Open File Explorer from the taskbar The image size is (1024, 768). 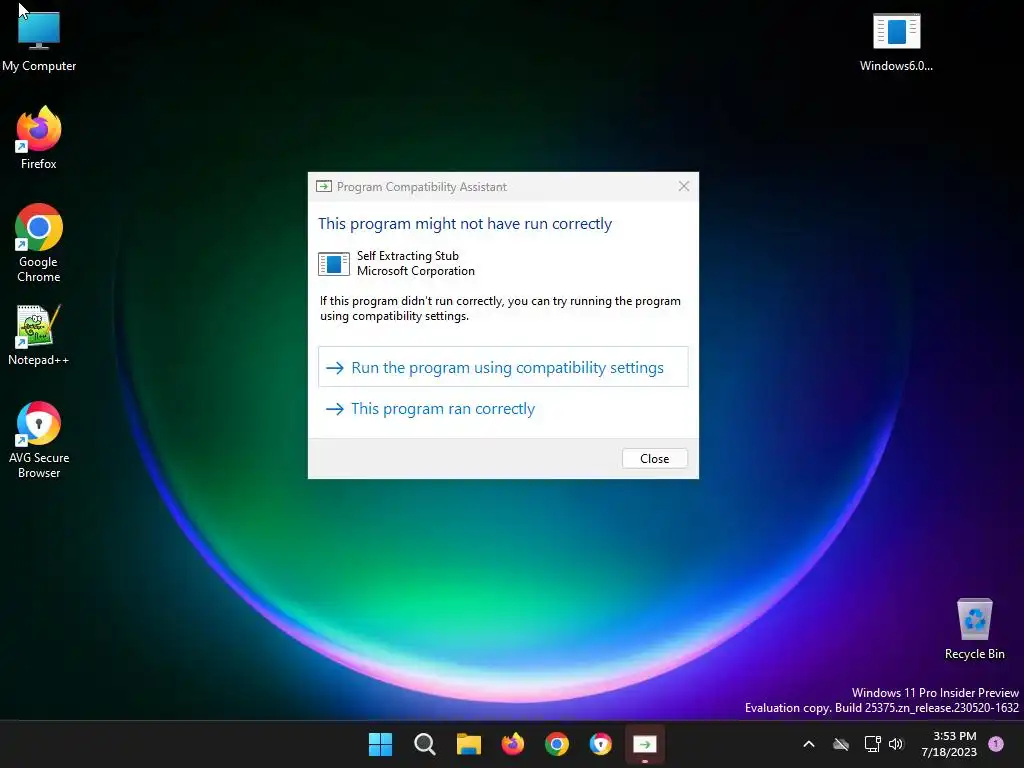pyautogui.click(x=468, y=744)
